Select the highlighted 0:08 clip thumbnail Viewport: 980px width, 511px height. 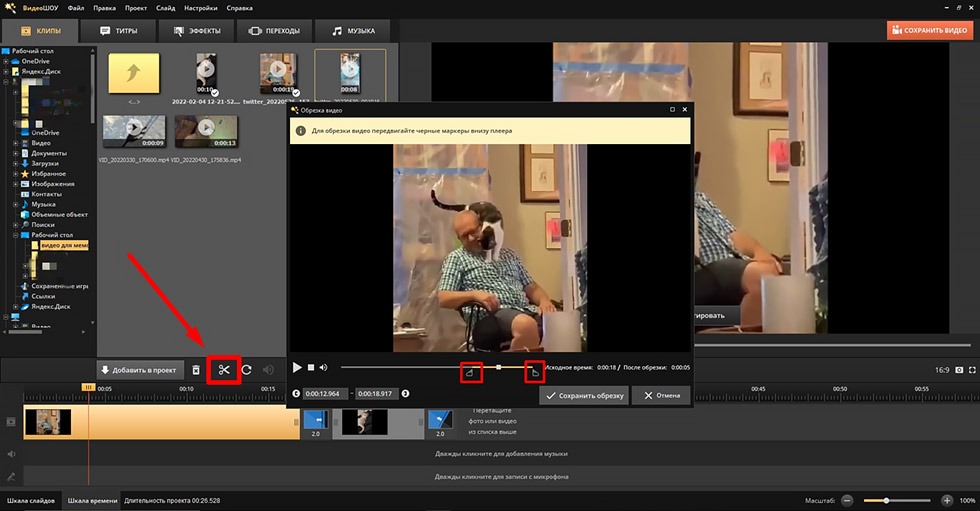point(350,73)
